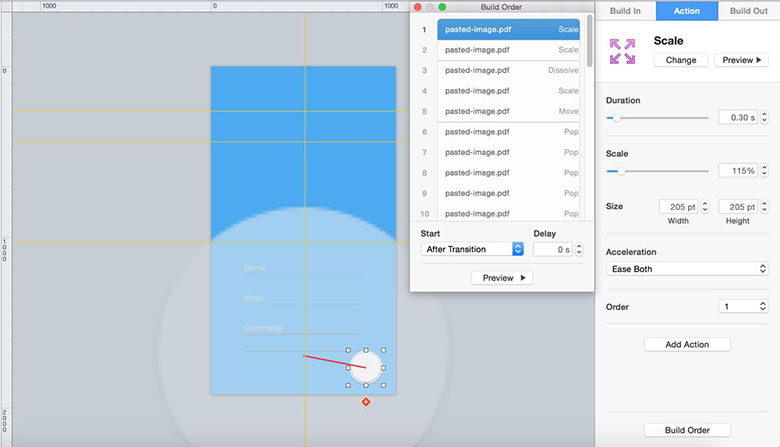Select build row 2 pasted-image.pdf Scale
780x447 pixels.
(508, 50)
